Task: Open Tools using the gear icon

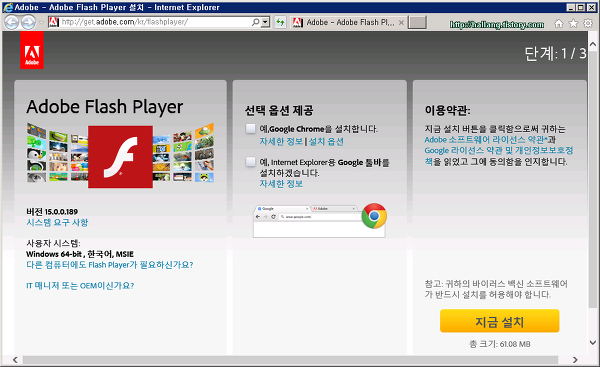Action: (588, 23)
